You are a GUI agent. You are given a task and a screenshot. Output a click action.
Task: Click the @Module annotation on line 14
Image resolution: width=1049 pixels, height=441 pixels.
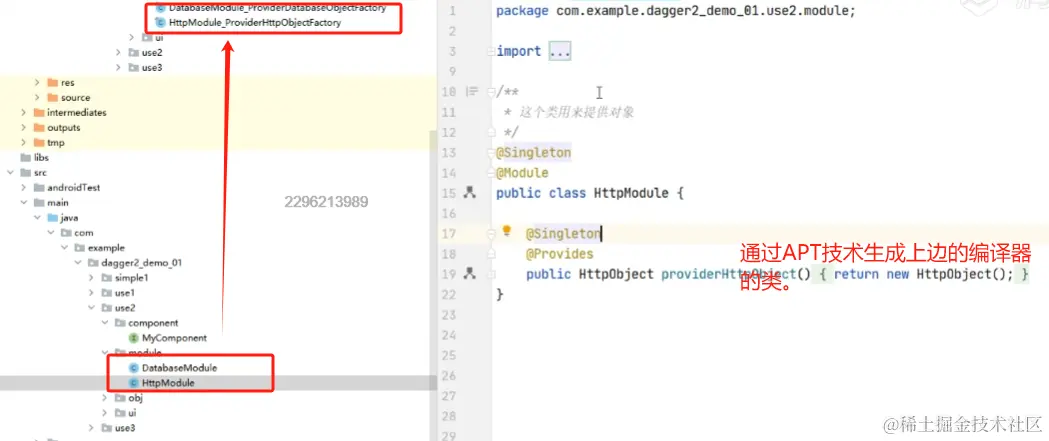point(522,173)
